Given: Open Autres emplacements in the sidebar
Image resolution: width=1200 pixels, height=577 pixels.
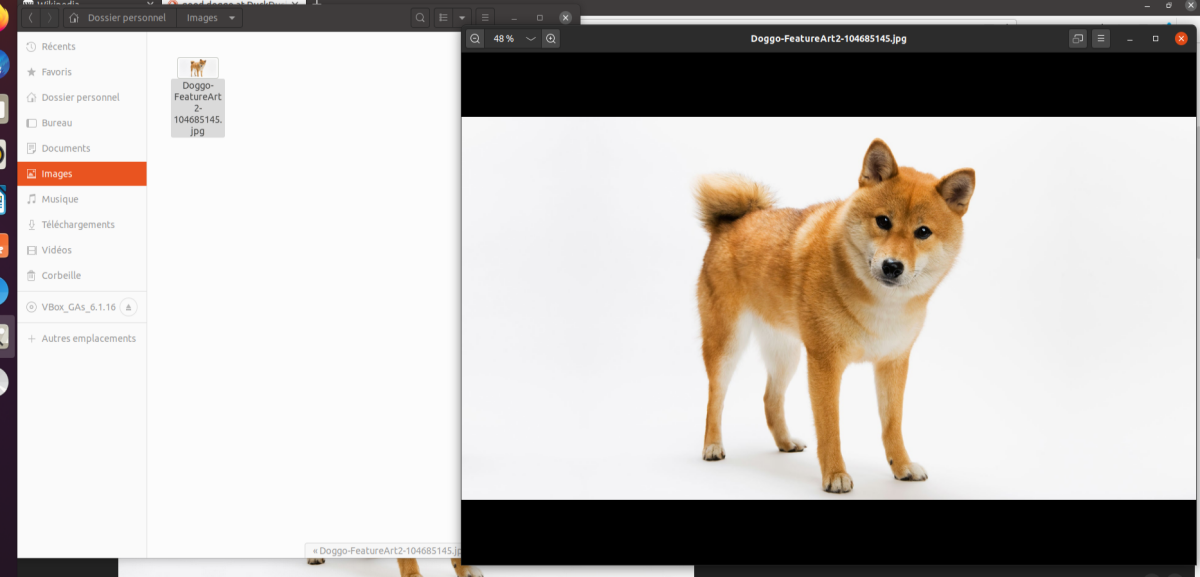Looking at the screenshot, I should 82,339.
